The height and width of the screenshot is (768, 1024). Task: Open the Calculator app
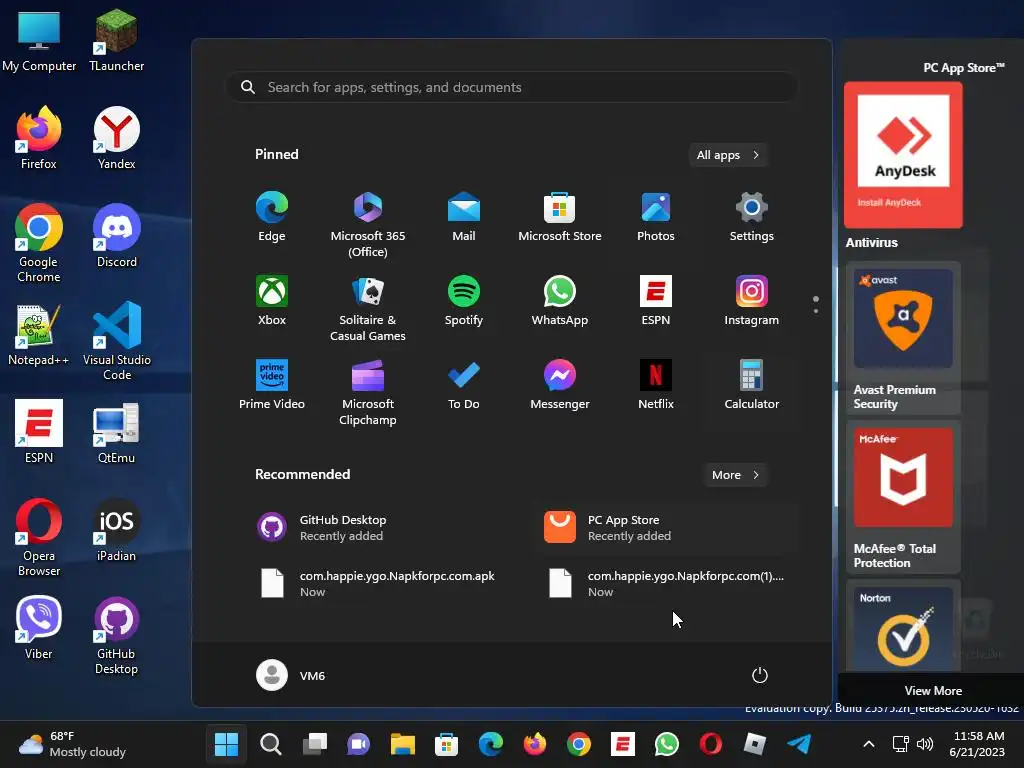(752, 385)
